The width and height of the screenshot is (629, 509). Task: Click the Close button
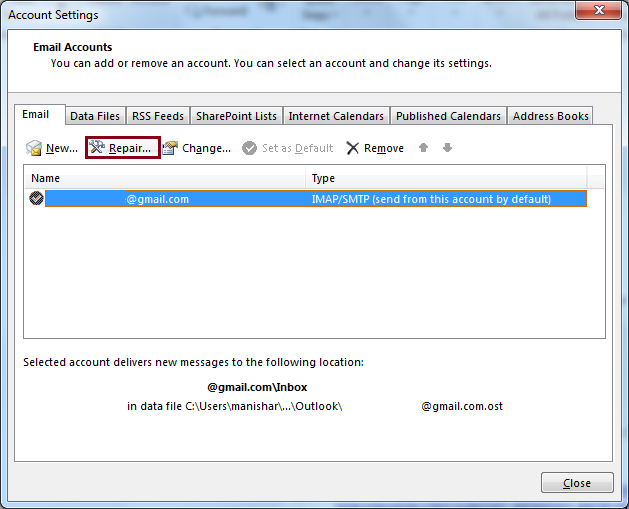pos(577,483)
